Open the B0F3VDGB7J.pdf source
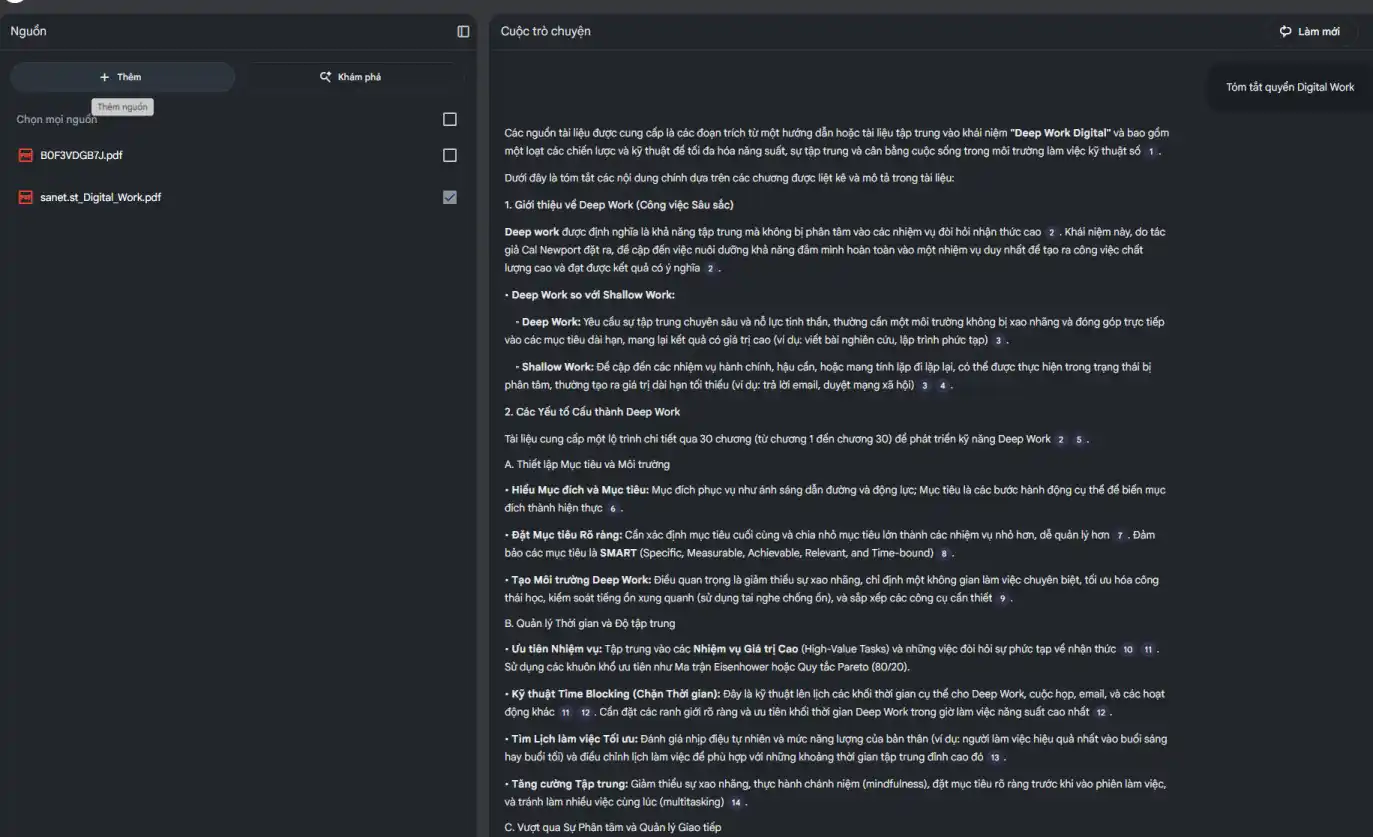 point(81,156)
